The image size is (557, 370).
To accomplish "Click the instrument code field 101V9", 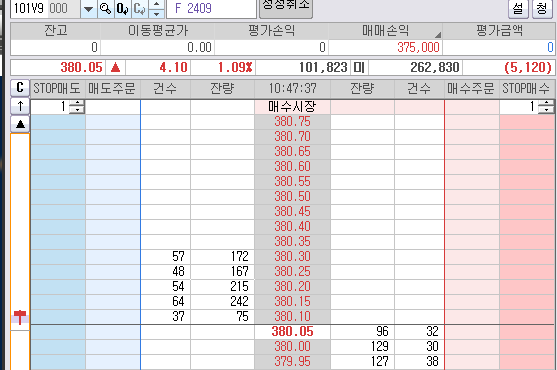I will [45, 9].
